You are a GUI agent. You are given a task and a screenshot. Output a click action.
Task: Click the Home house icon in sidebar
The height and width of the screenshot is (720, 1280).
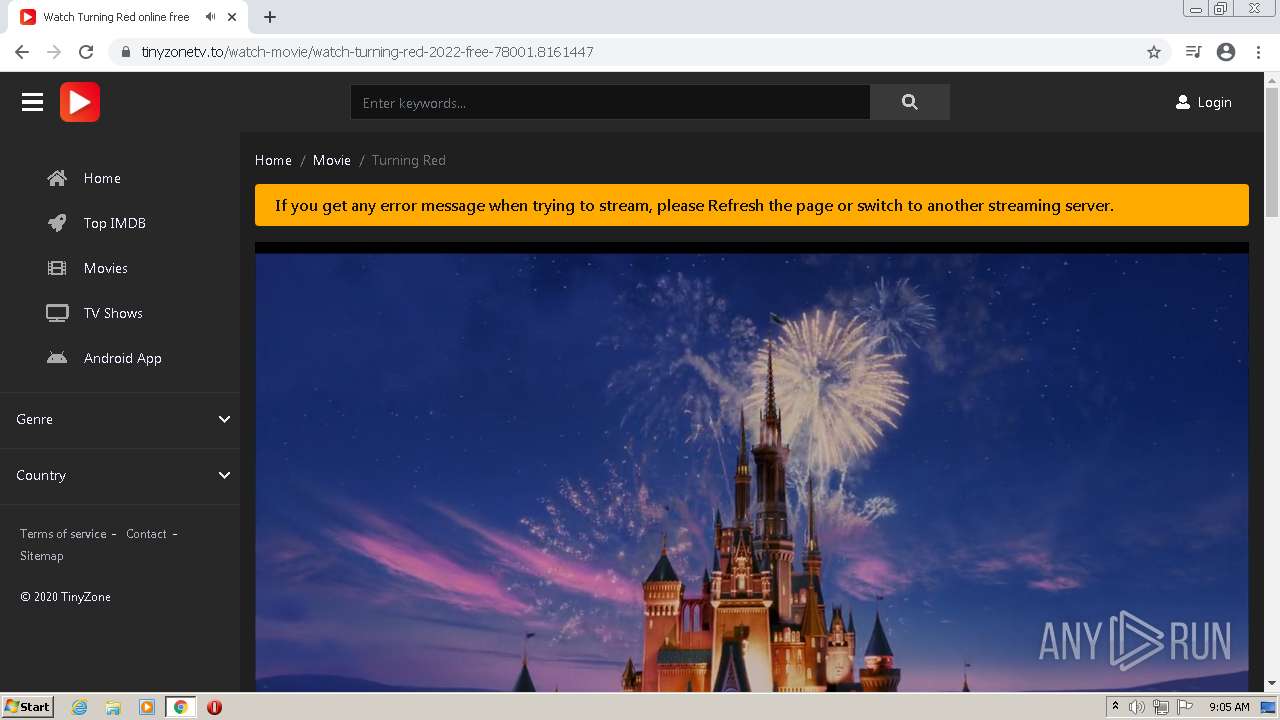(x=57, y=178)
